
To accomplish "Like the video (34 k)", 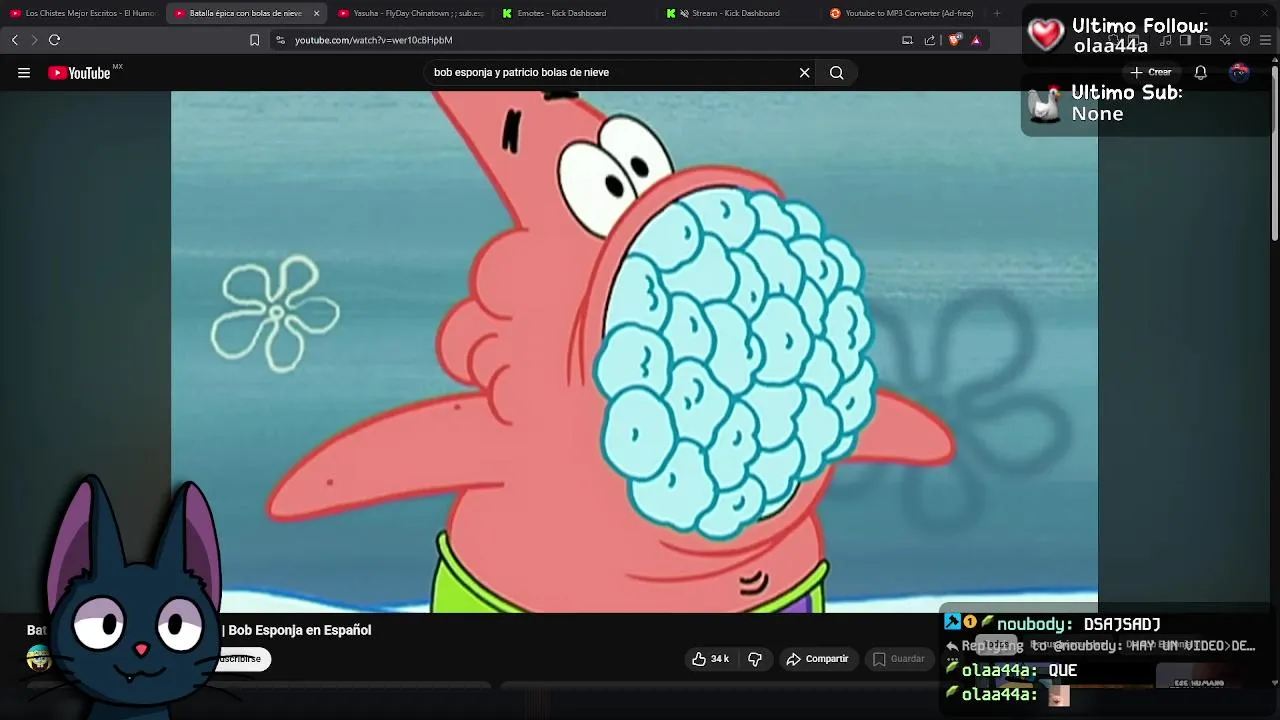I will (x=709, y=659).
